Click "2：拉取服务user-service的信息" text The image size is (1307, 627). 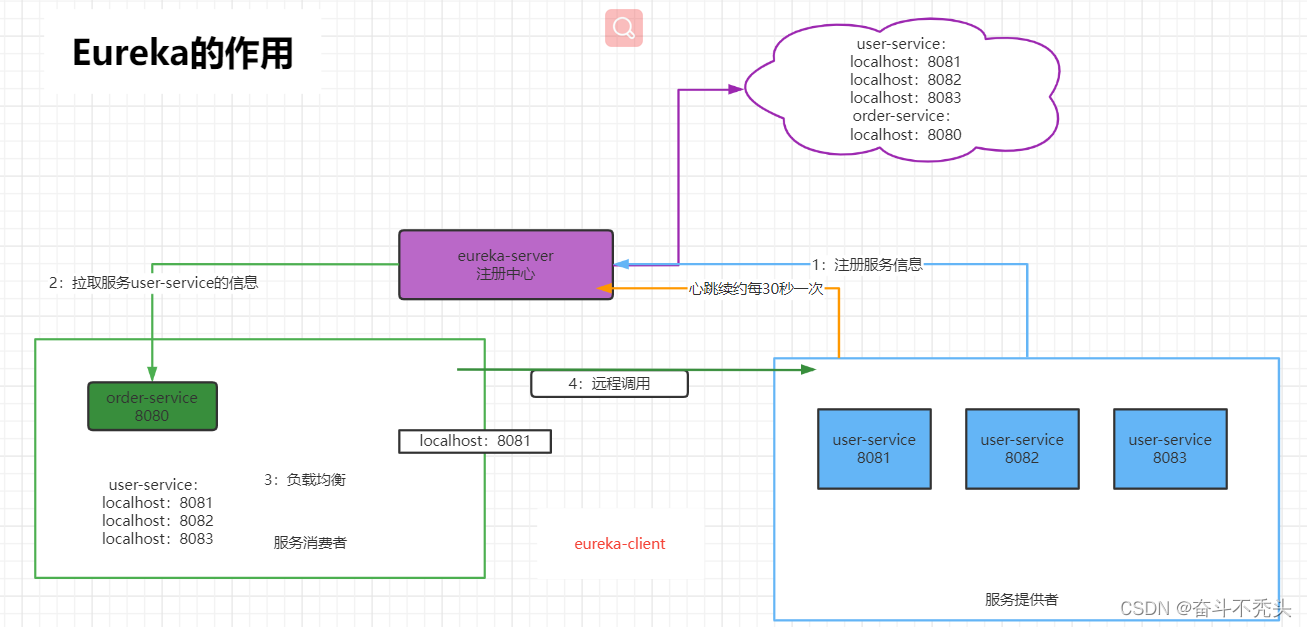pyautogui.click(x=154, y=283)
